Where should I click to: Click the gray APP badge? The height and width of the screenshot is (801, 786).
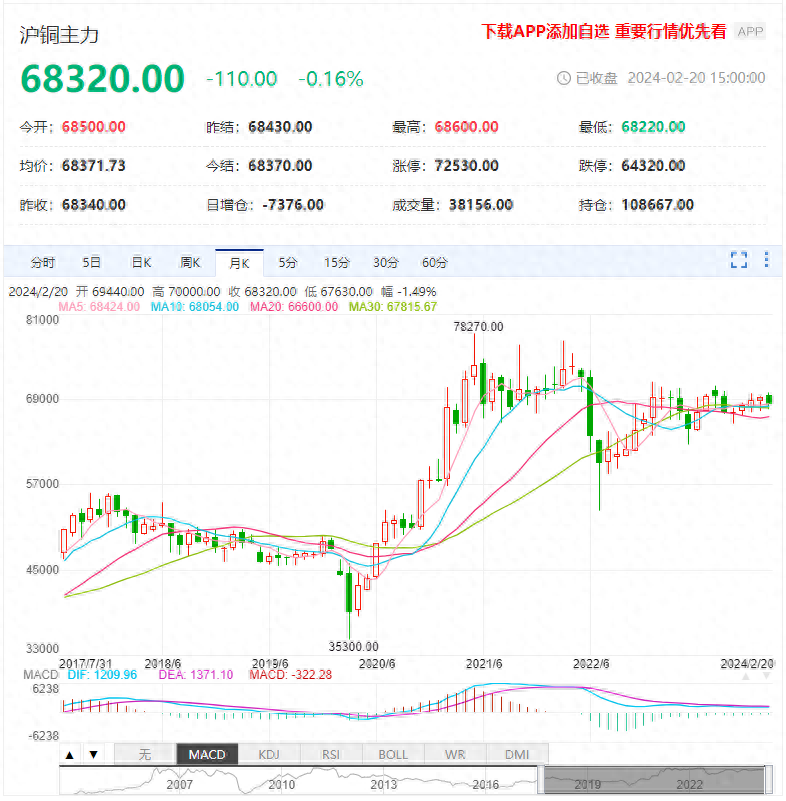(x=750, y=32)
